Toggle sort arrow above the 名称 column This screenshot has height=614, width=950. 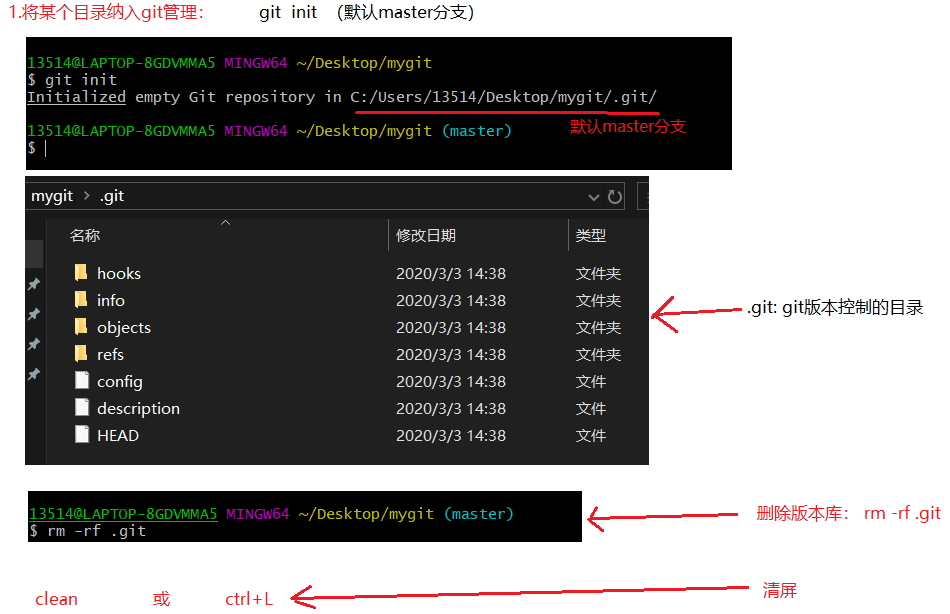[x=225, y=223]
